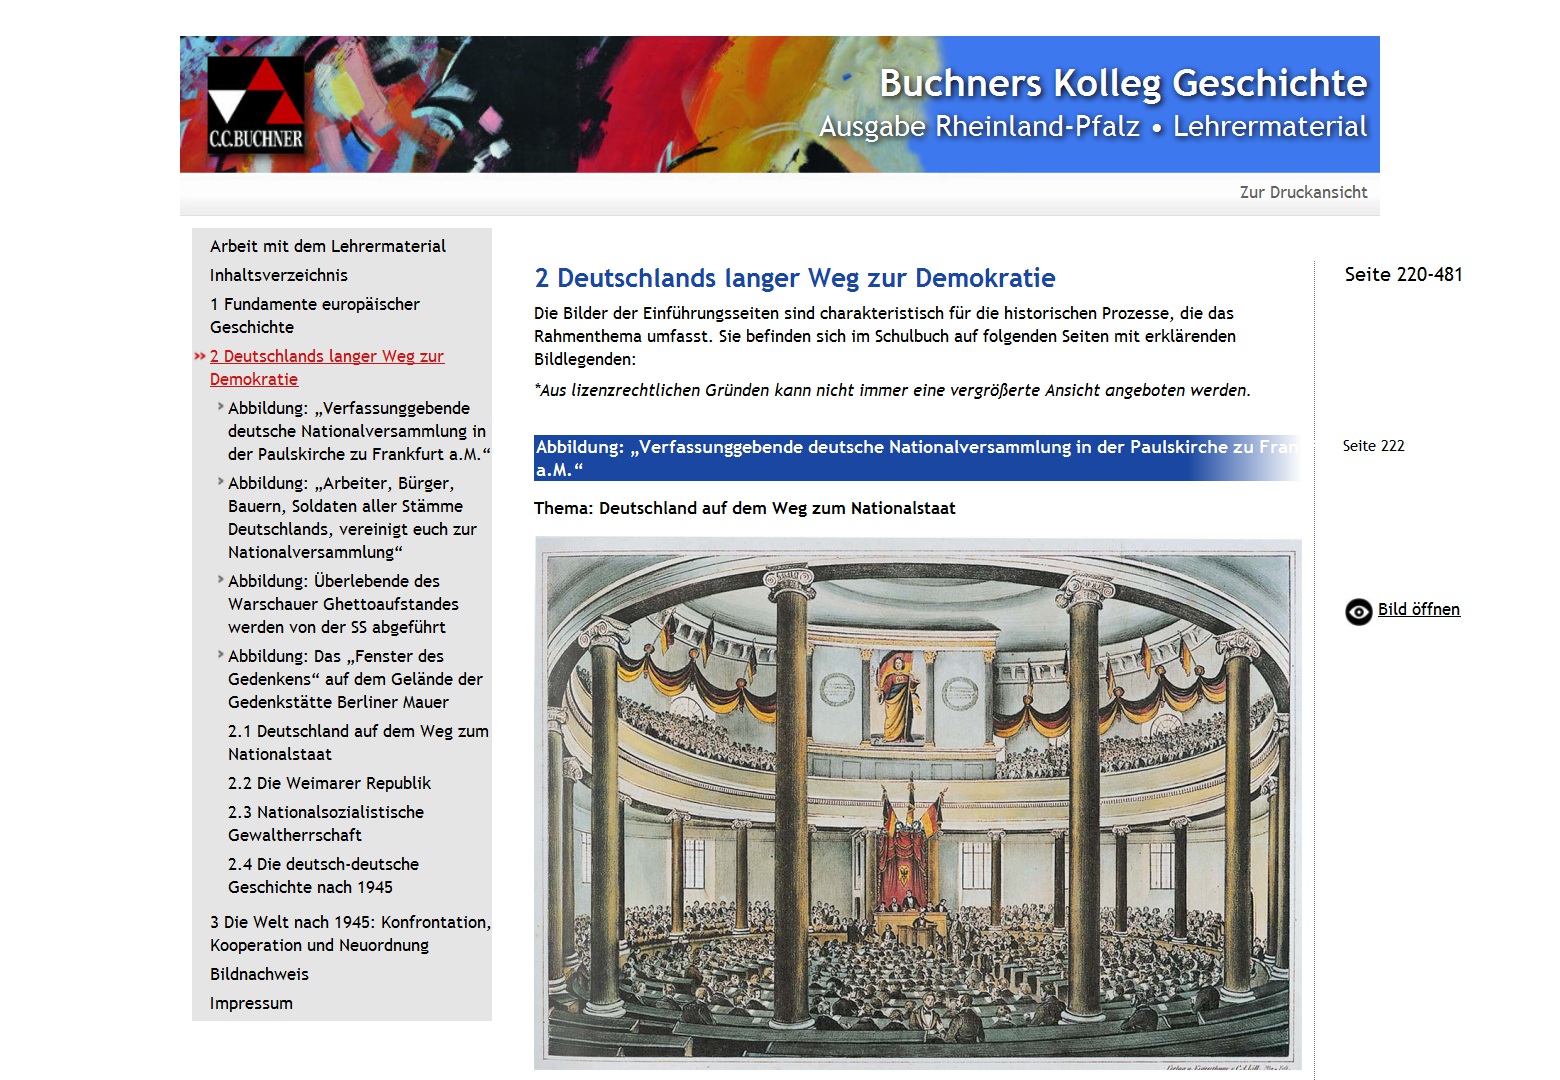Open 'Bild öffnen' link

click(1418, 609)
